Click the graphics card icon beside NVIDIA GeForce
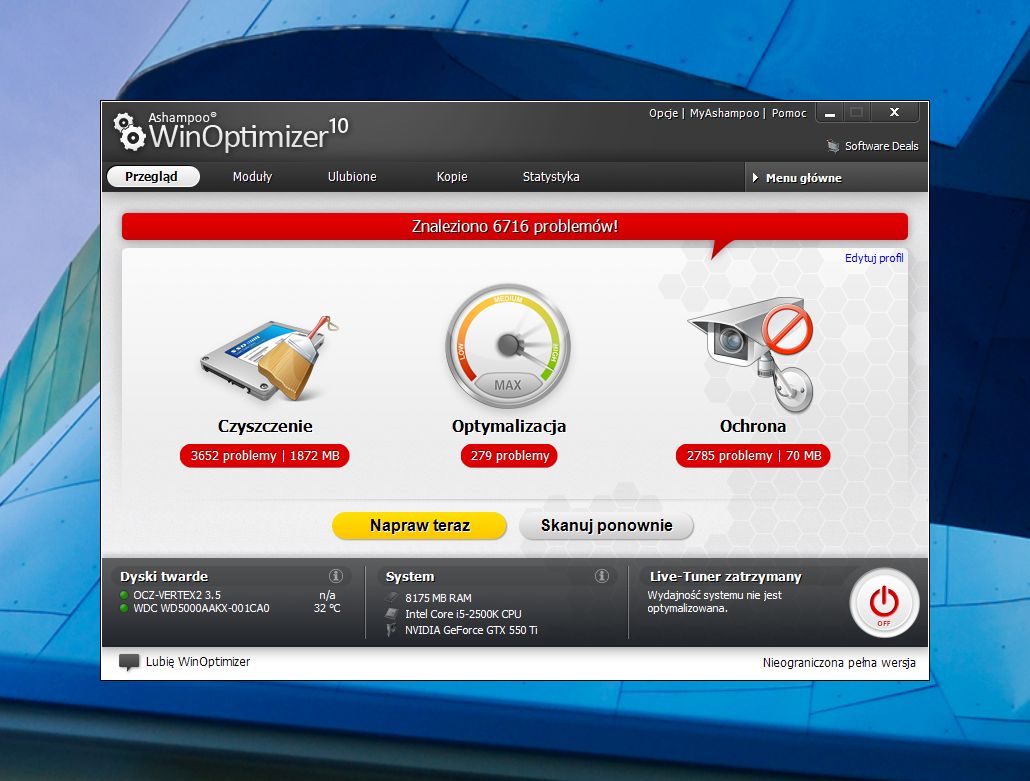Image resolution: width=1030 pixels, height=781 pixels. click(x=392, y=630)
